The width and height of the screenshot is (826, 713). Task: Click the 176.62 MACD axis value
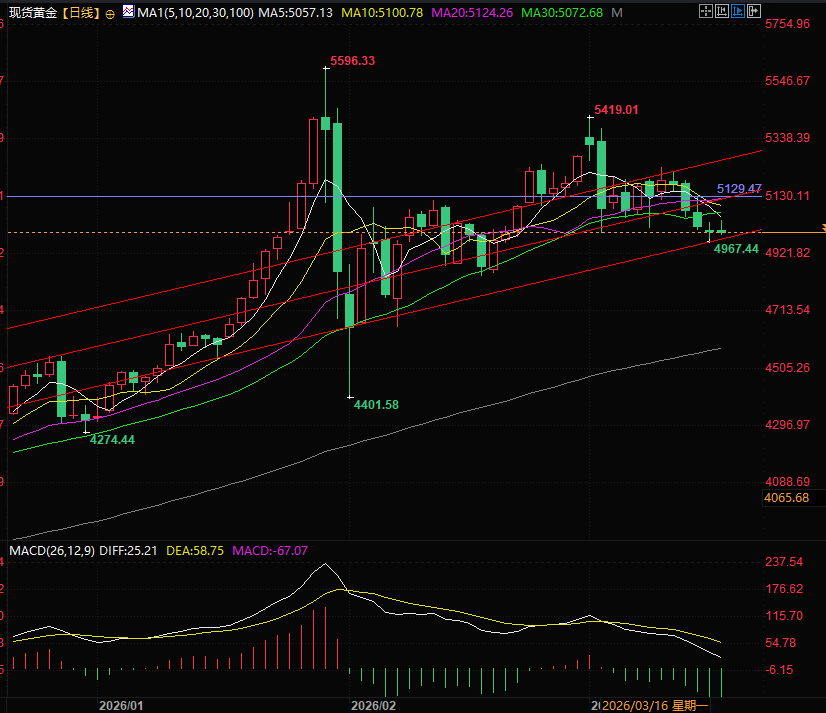[x=784, y=589]
